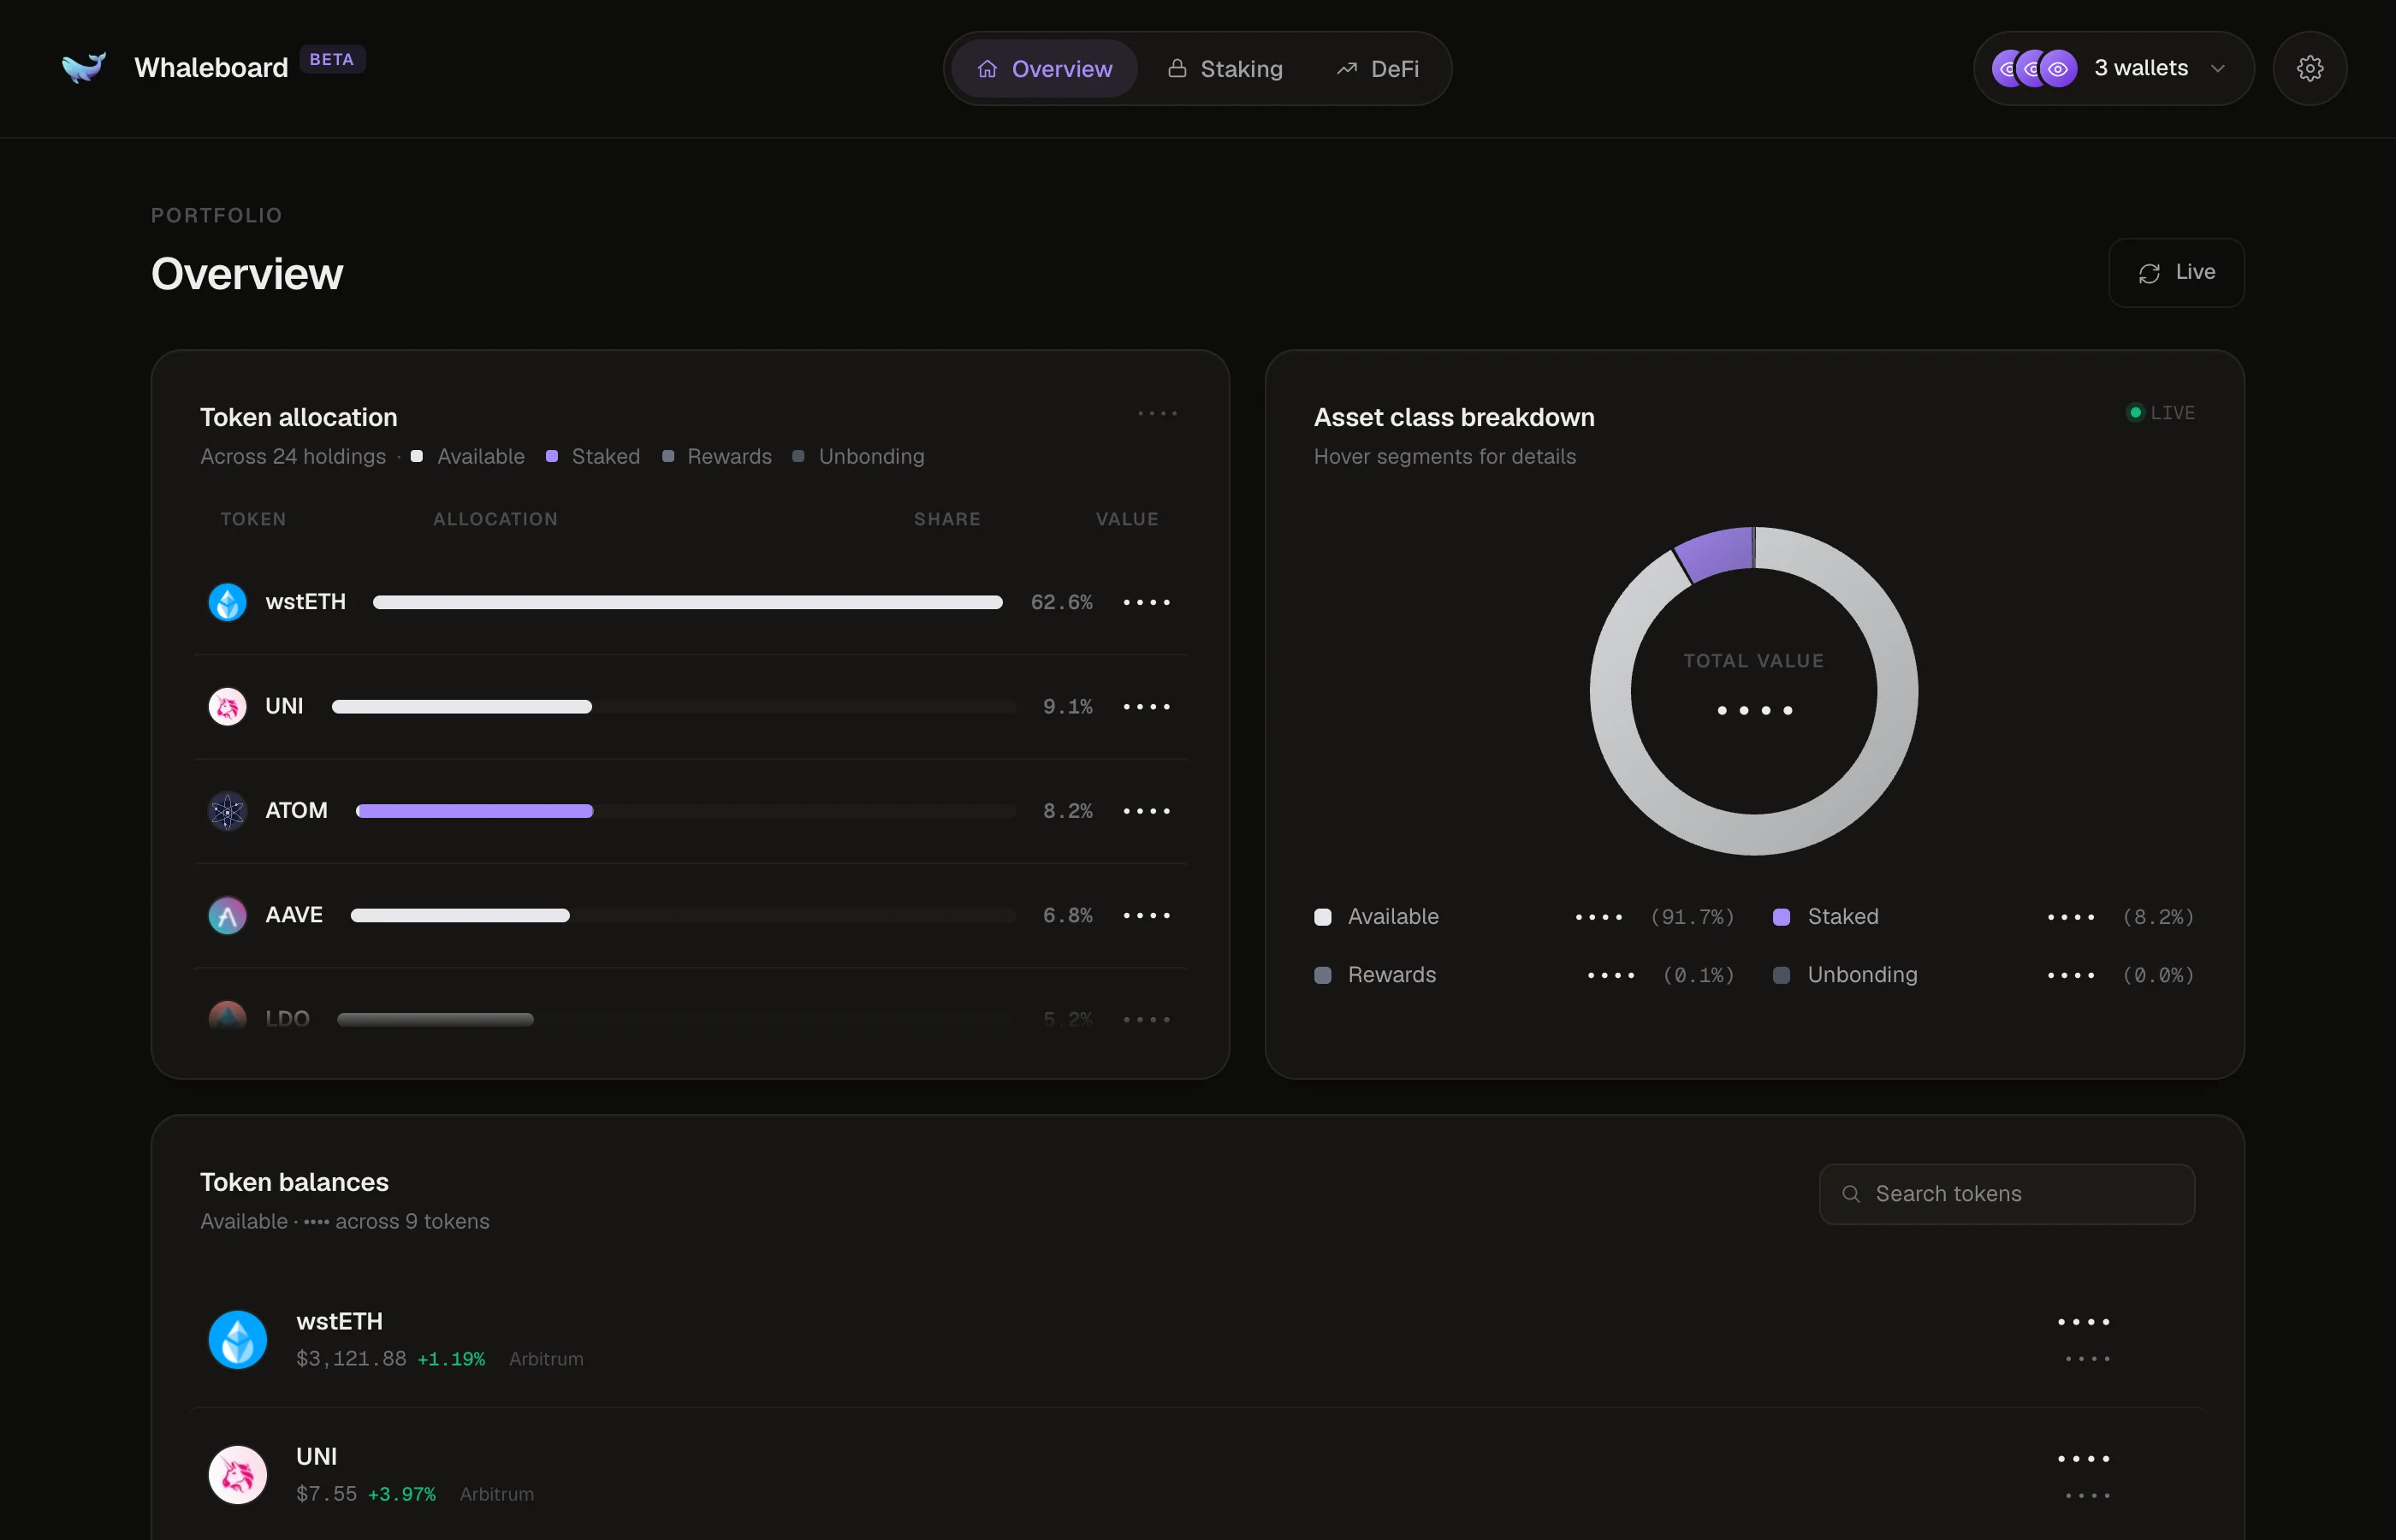Click the UNI icon in Token balances

(237, 1474)
